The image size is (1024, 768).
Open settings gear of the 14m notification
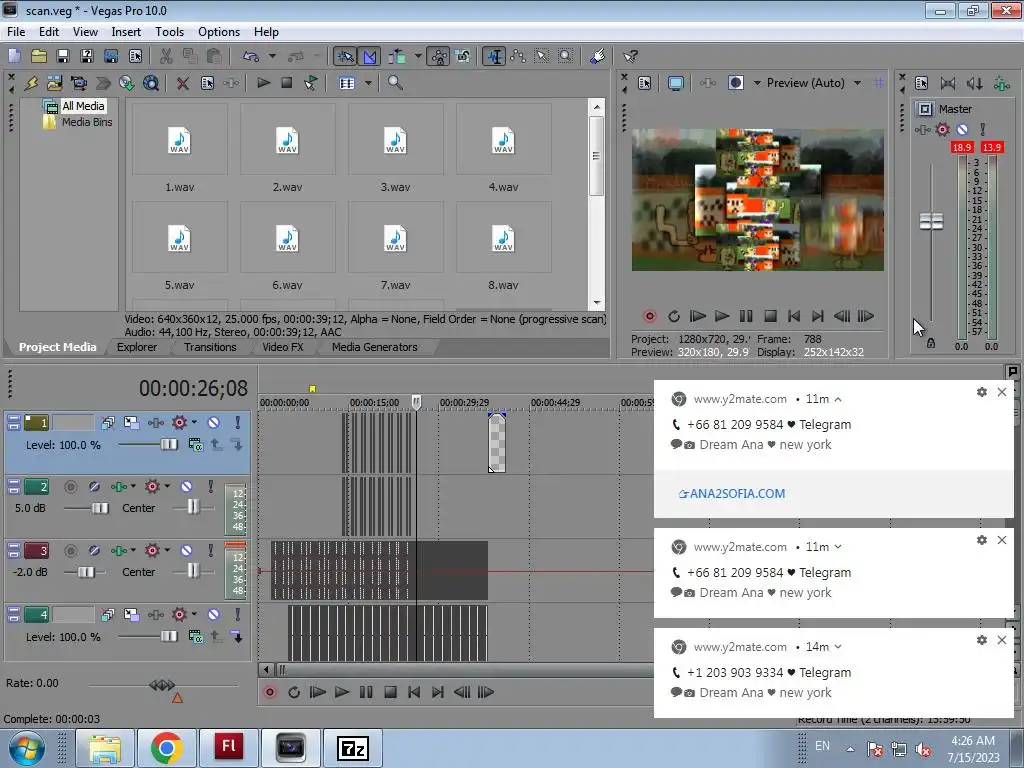(982, 640)
